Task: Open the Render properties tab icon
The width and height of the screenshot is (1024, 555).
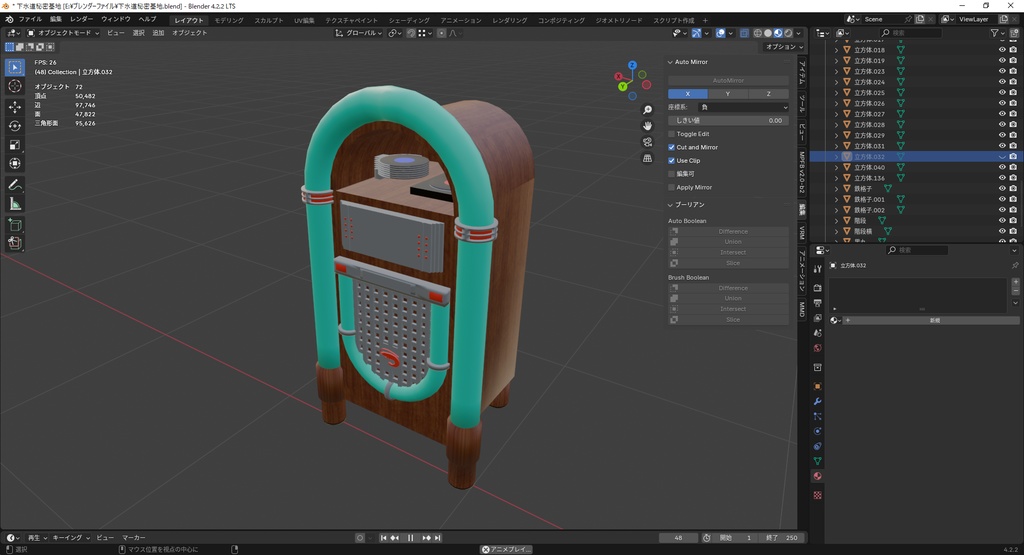Action: click(817, 287)
